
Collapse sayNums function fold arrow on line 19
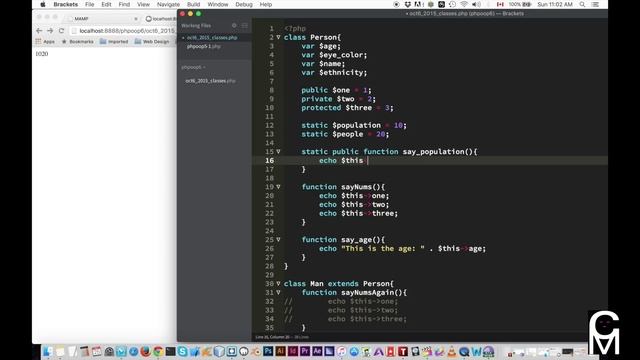[x=278, y=187]
